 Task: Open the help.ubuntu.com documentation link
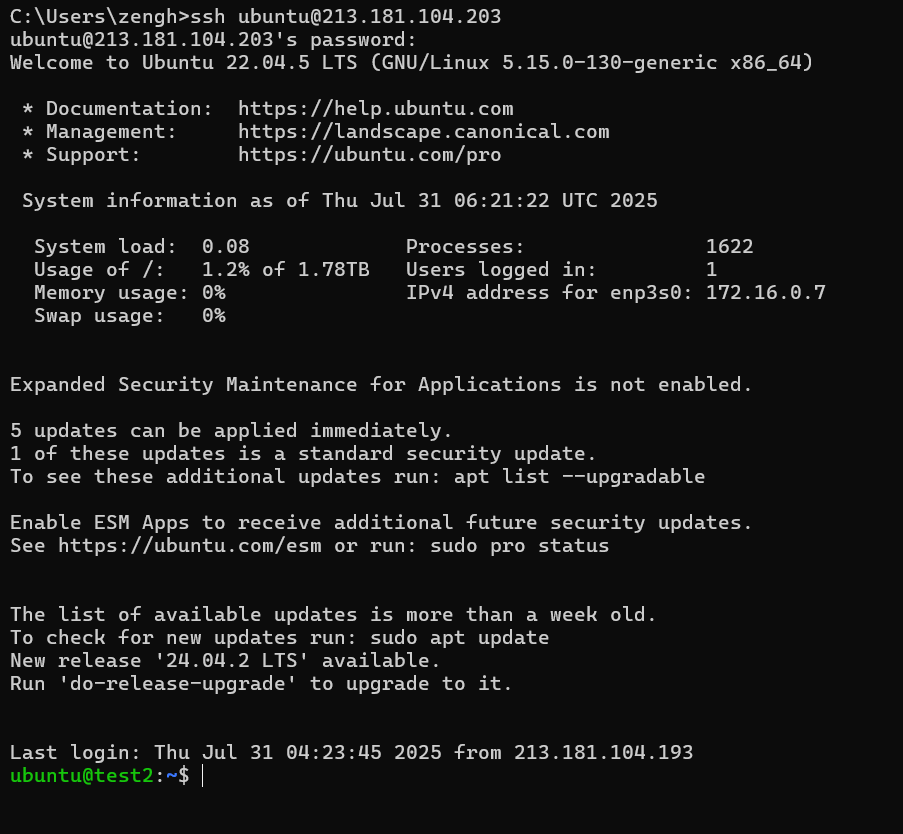click(x=375, y=109)
